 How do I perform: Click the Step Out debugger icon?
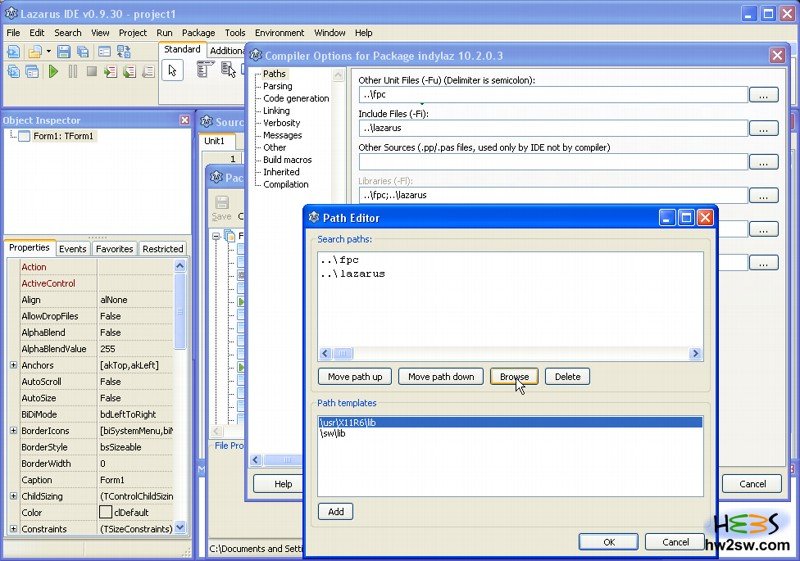148,71
